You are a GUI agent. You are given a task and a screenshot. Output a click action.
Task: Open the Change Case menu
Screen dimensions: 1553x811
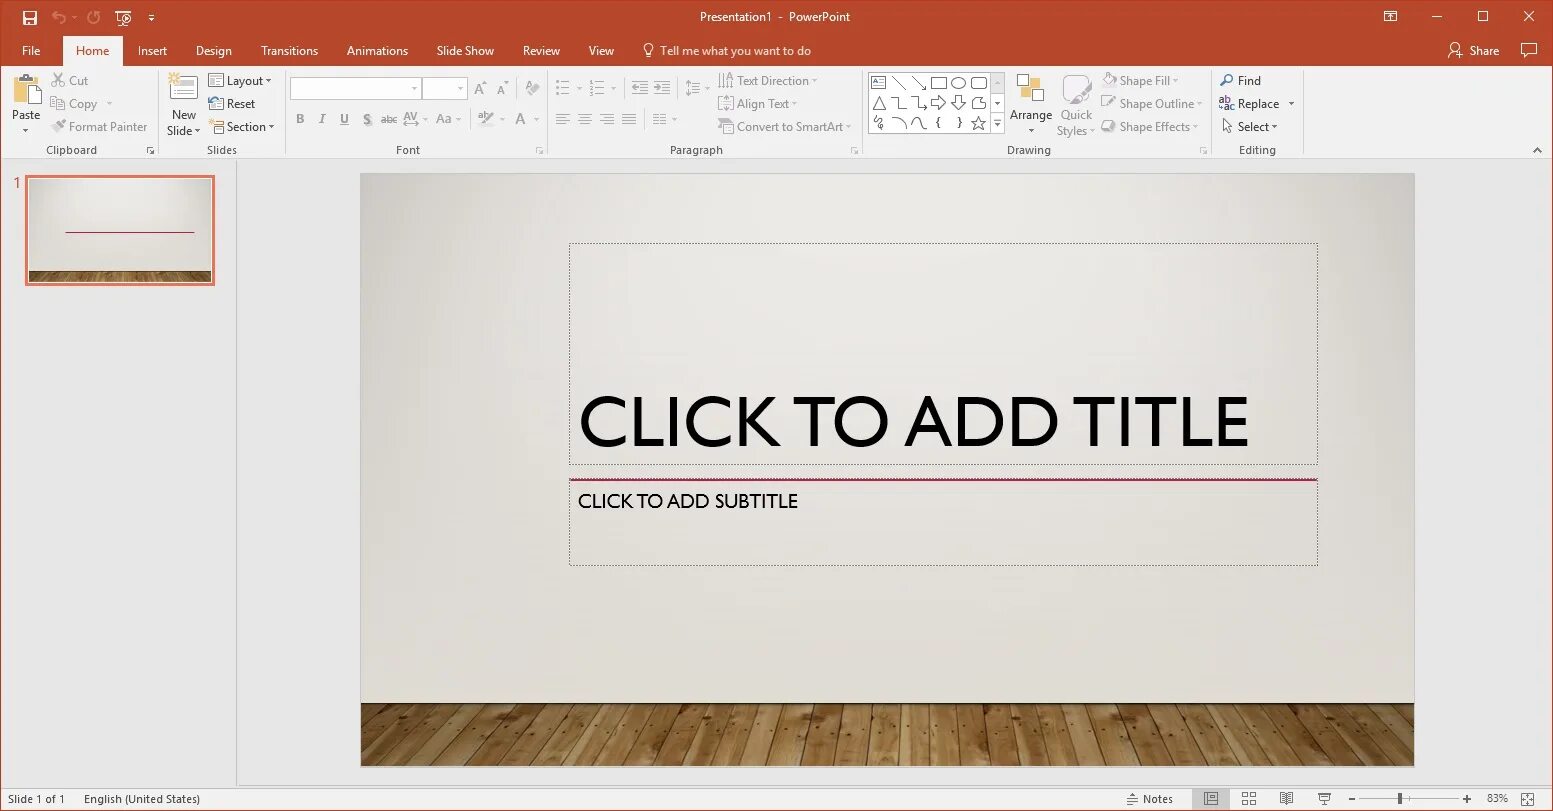tap(449, 119)
